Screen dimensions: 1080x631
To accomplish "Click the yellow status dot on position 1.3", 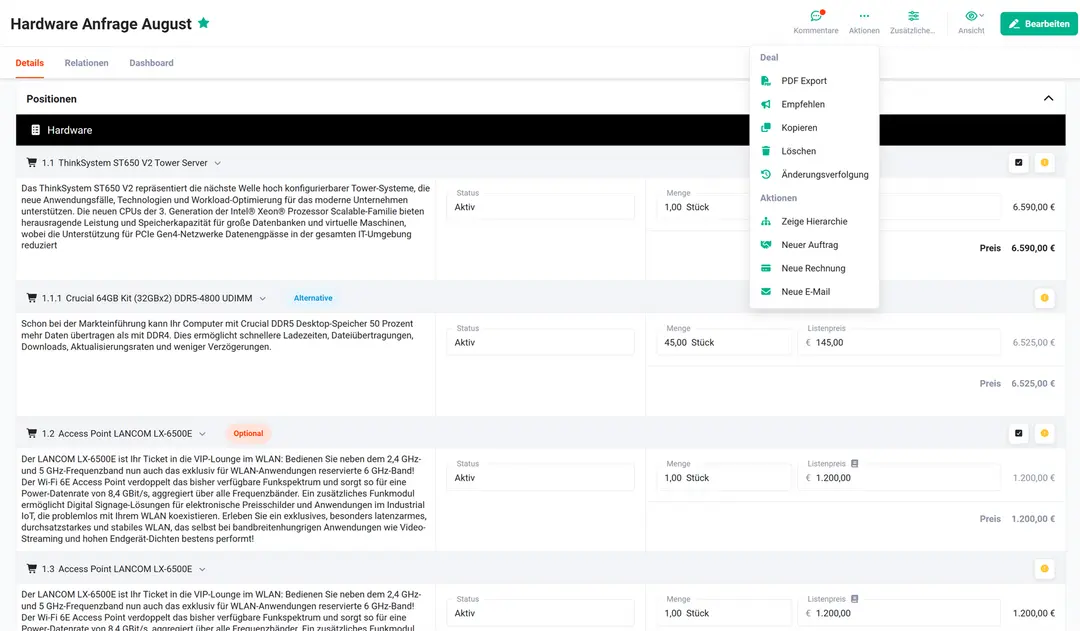I will coord(1044,568).
